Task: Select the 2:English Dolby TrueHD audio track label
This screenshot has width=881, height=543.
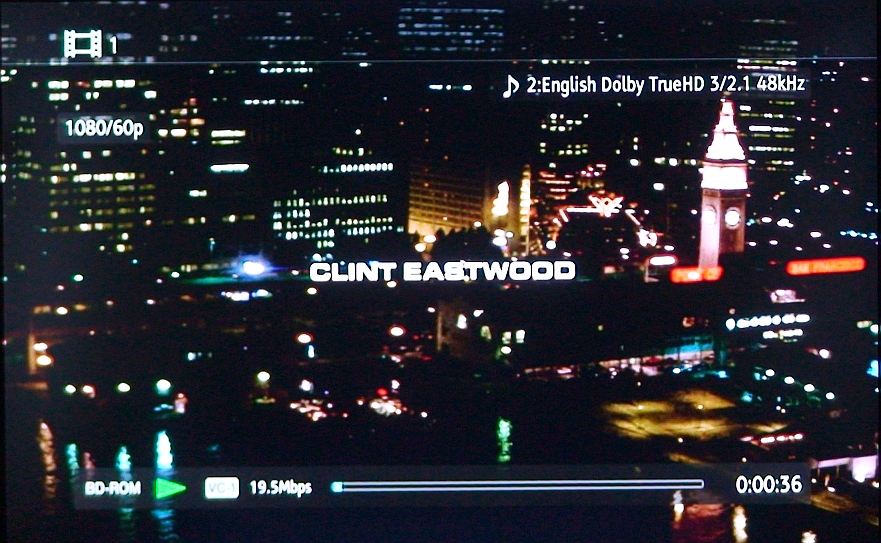Action: (x=666, y=84)
